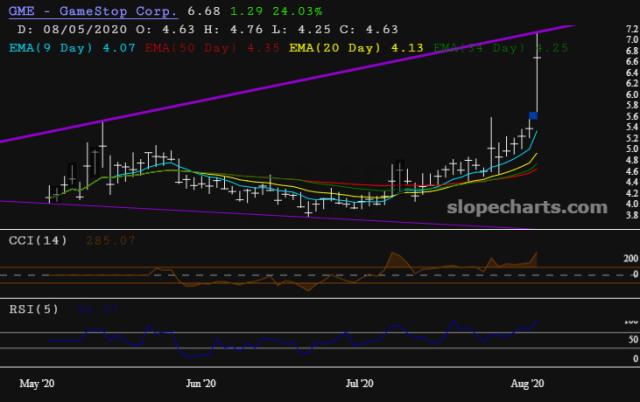Click the 24.03% percent change value
The width and height of the screenshot is (640, 402).
pyautogui.click(x=297, y=11)
